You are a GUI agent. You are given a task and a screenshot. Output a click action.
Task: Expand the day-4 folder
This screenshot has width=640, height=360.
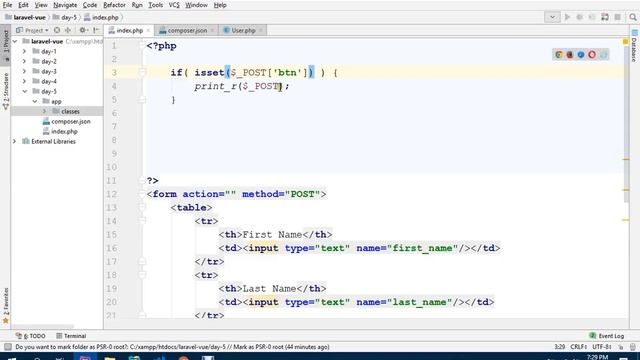pos(24,81)
